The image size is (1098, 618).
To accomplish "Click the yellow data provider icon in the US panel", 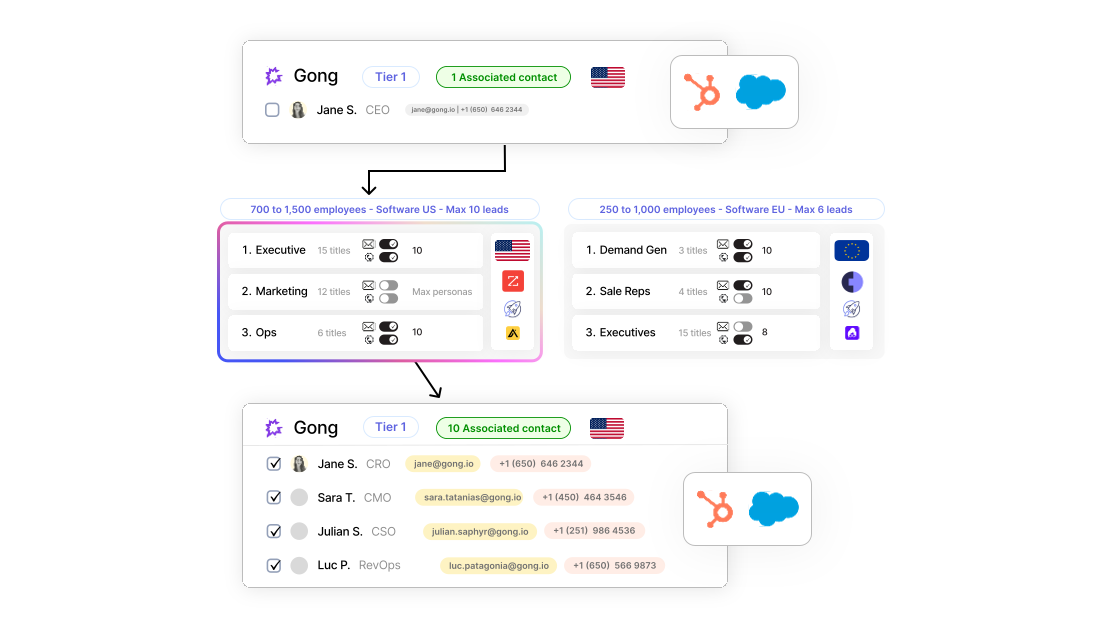I will tap(512, 333).
